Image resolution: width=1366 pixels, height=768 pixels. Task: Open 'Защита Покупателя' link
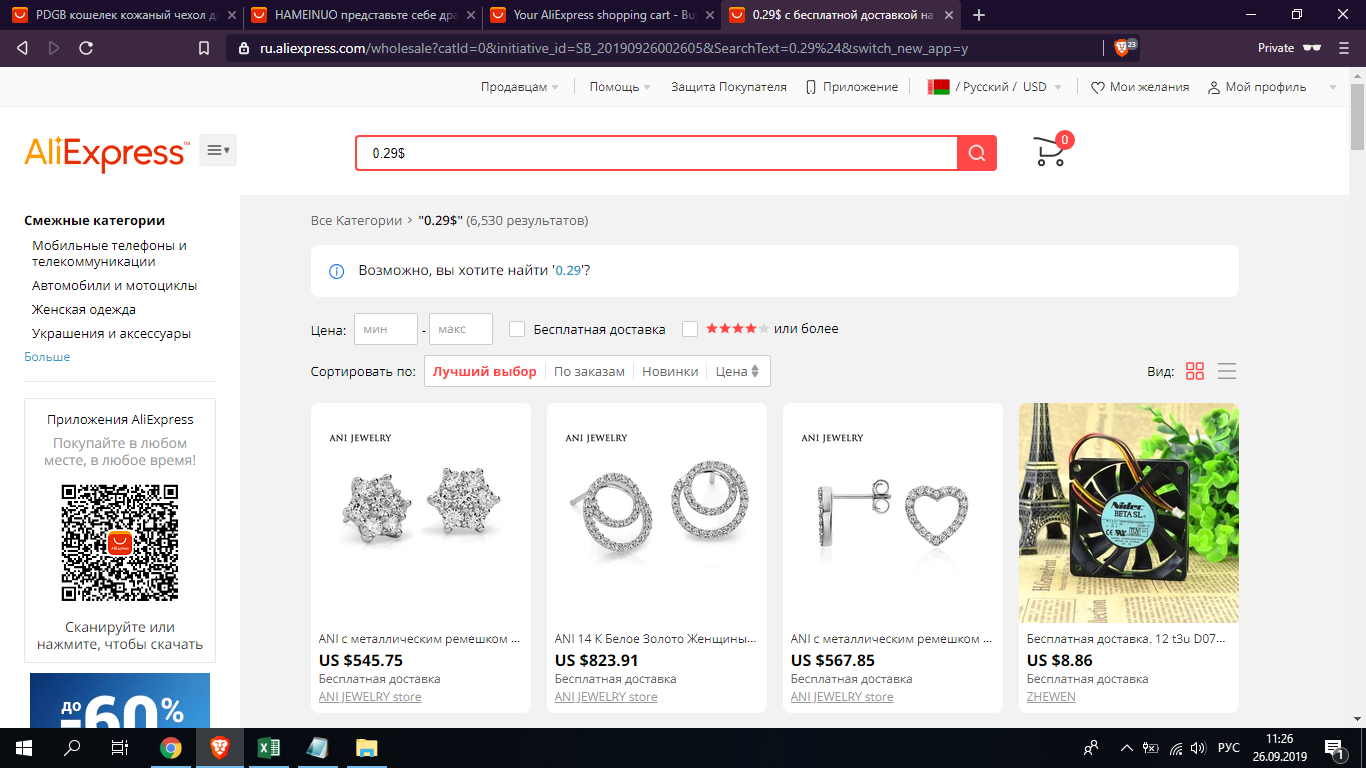(x=729, y=87)
